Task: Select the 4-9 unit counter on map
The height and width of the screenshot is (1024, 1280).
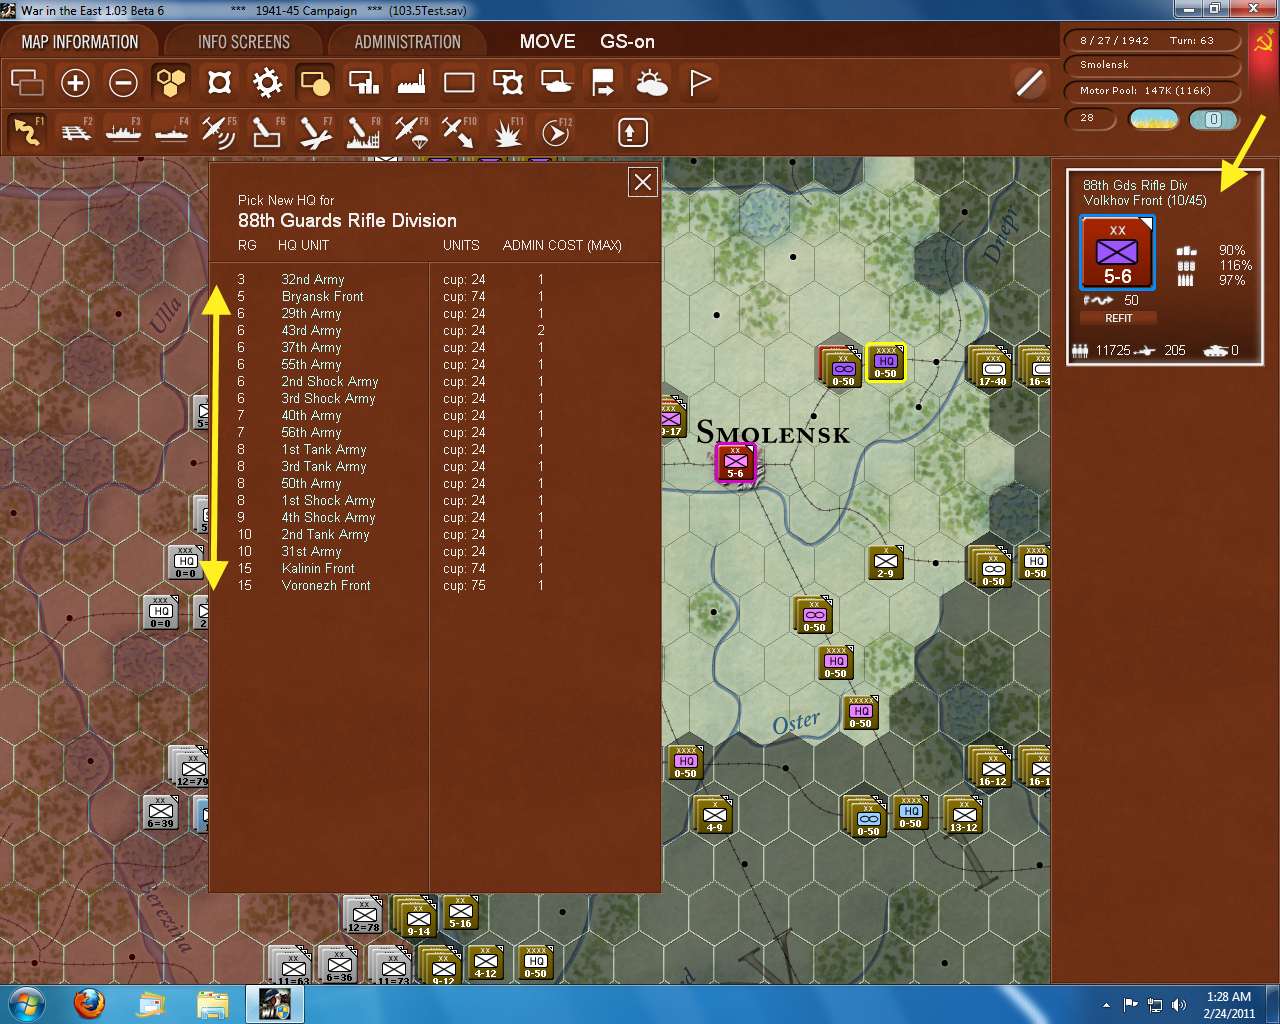Action: coord(714,817)
